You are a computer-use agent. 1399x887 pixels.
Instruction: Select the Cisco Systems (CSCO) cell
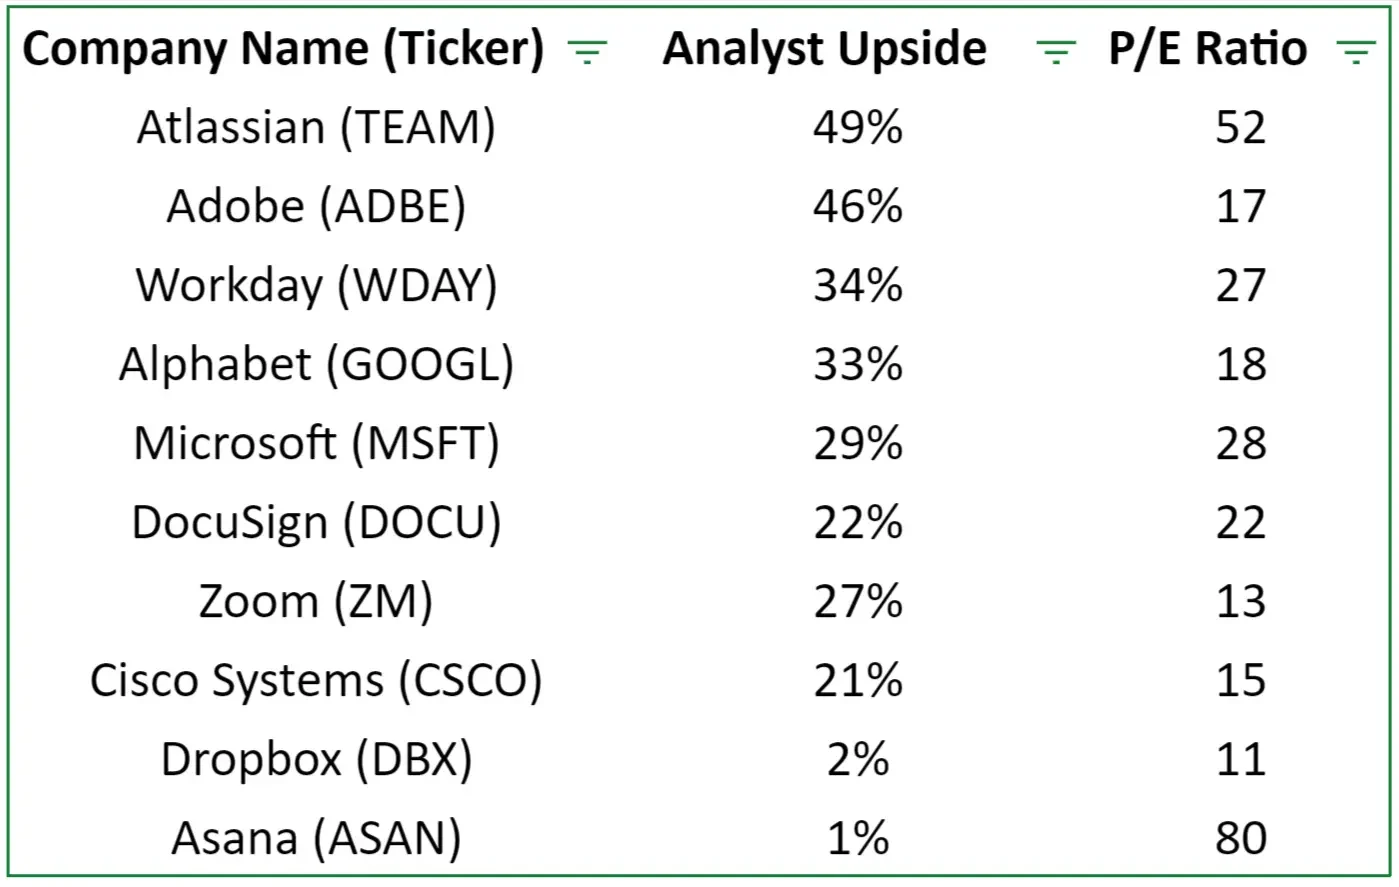[x=316, y=681]
